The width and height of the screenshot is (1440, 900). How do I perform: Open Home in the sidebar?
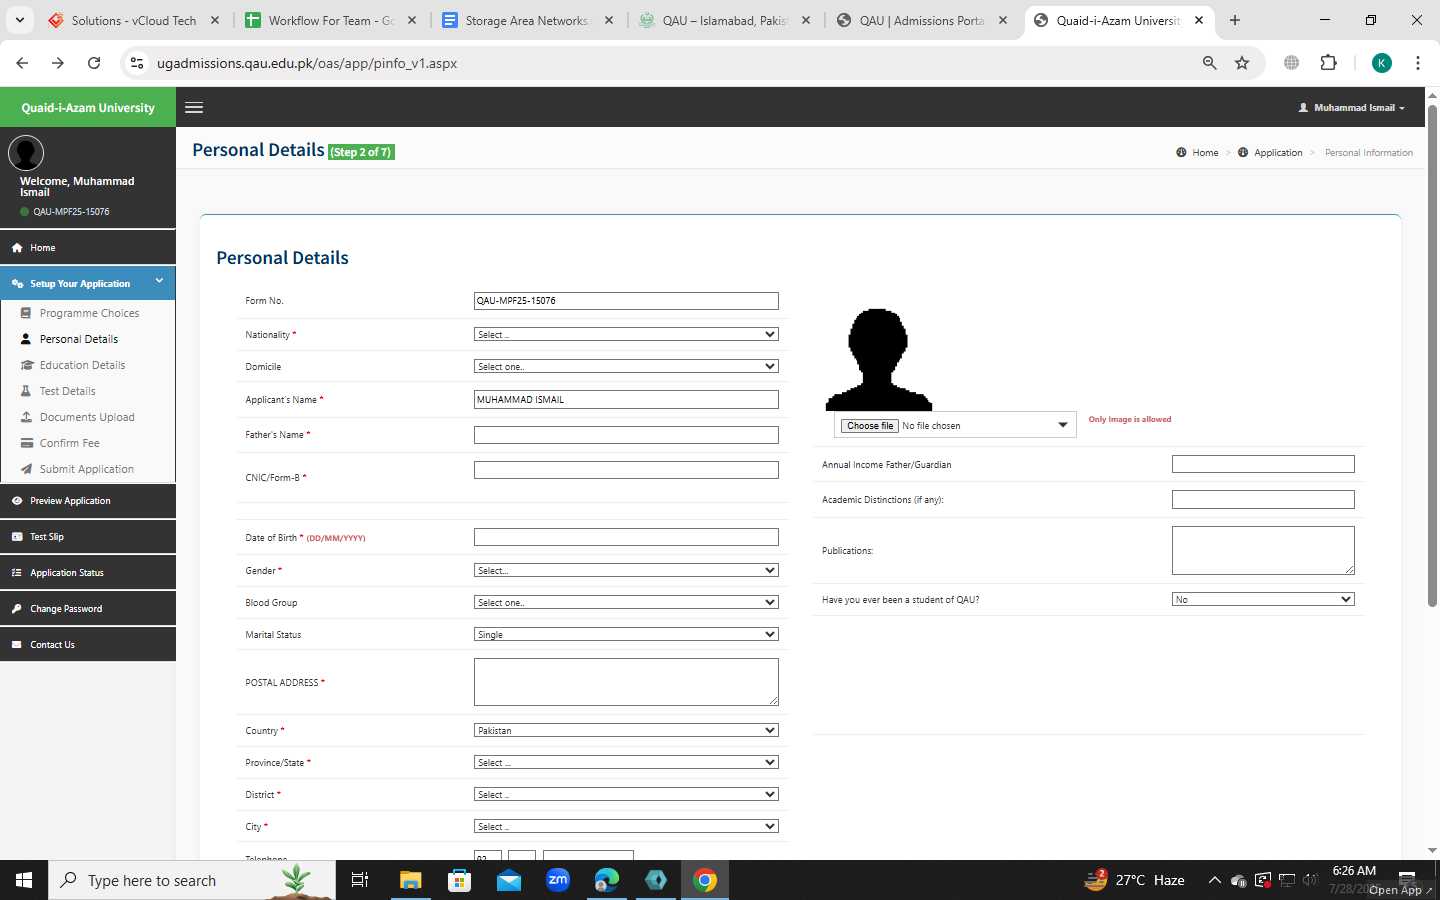(x=88, y=247)
